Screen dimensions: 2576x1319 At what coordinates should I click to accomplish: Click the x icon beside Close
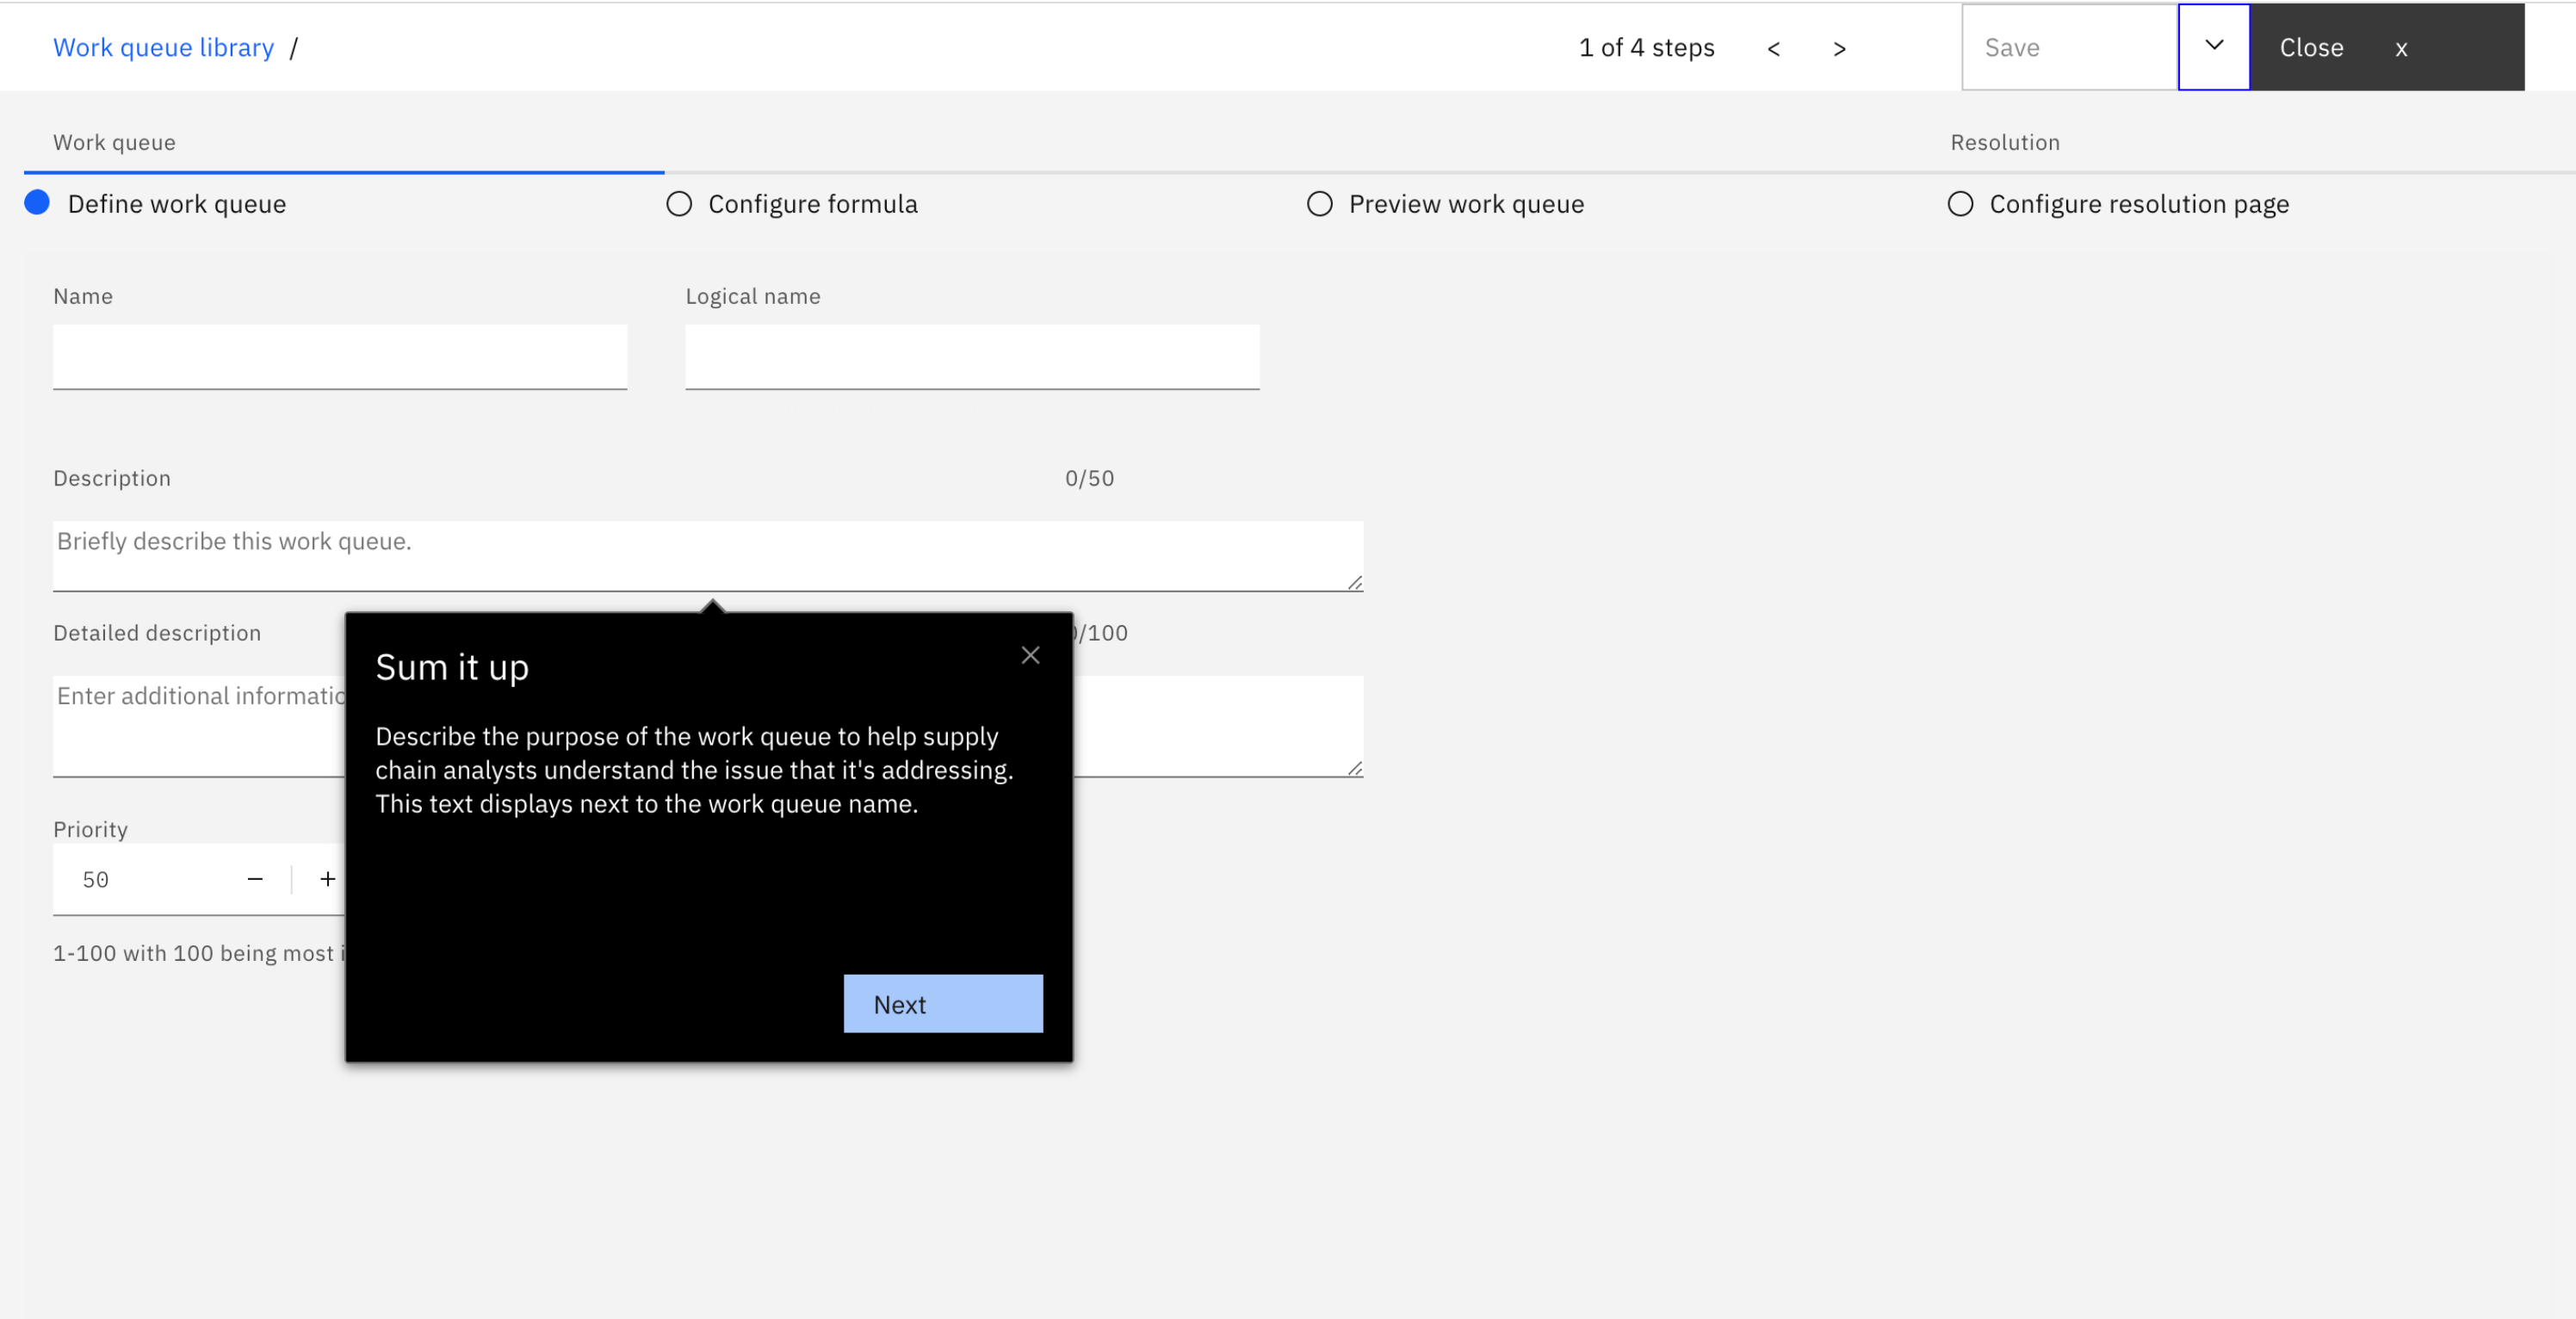(2401, 48)
